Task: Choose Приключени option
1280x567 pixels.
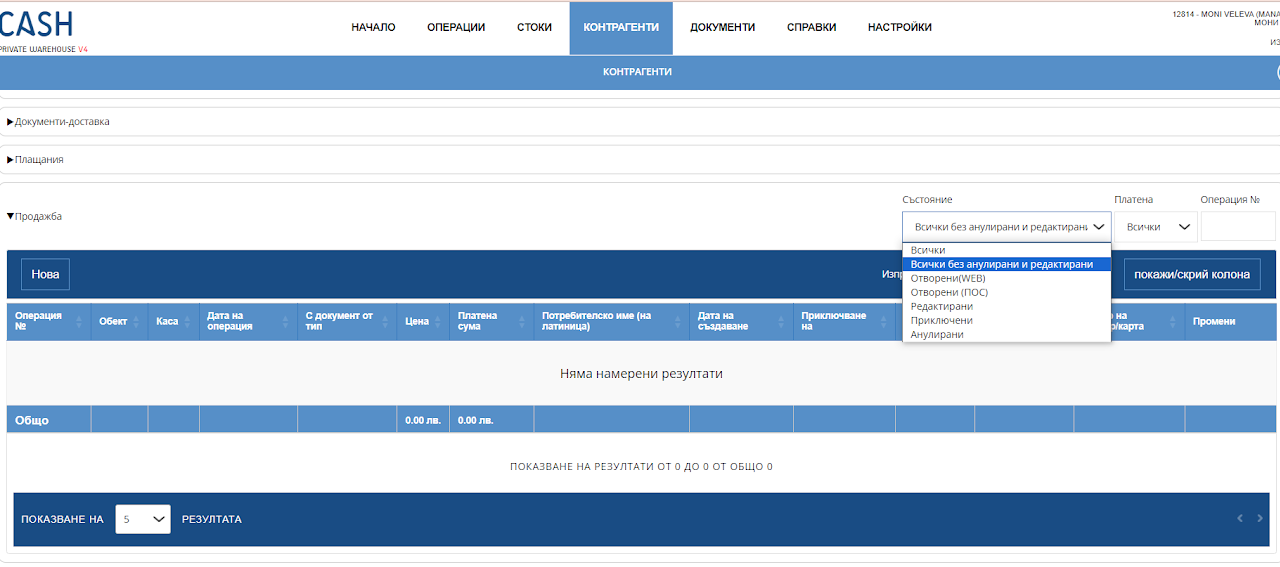Action: point(1006,320)
